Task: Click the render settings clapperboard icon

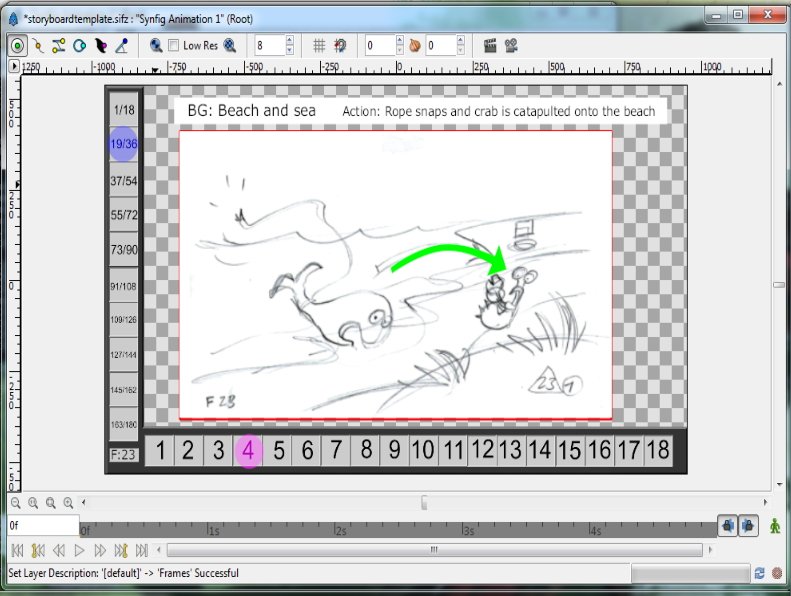Action: [491, 45]
